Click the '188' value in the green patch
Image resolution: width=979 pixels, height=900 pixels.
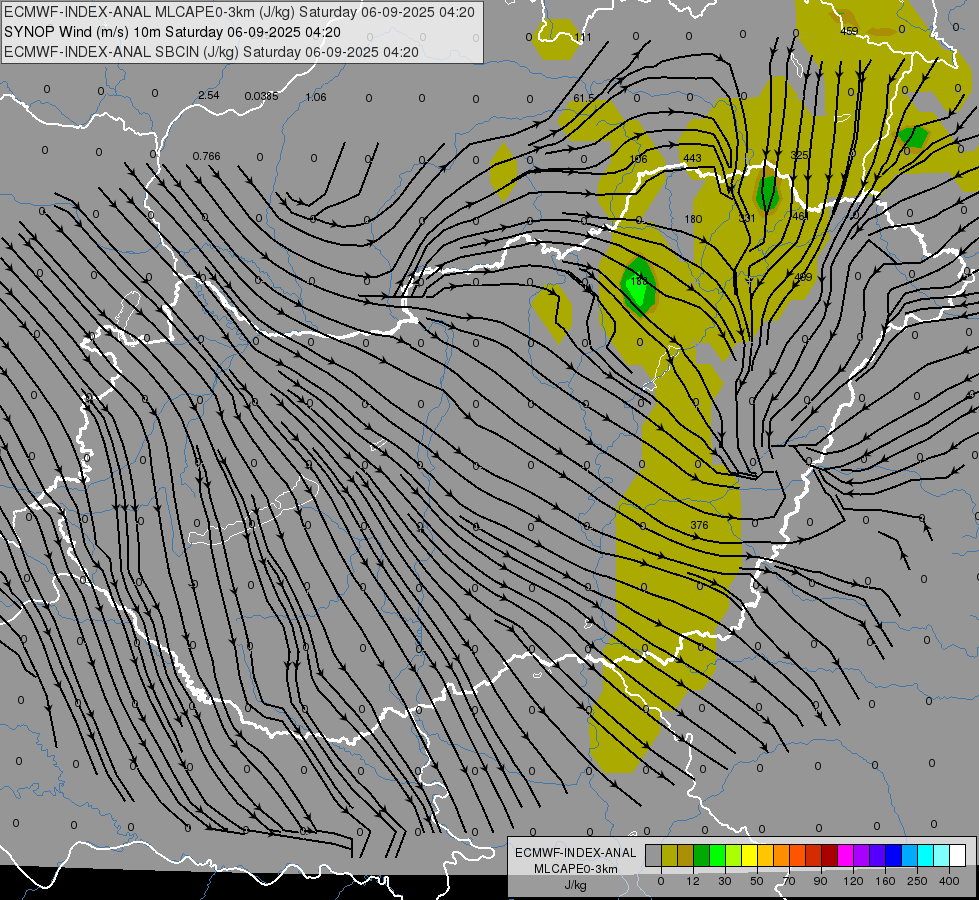(x=639, y=281)
